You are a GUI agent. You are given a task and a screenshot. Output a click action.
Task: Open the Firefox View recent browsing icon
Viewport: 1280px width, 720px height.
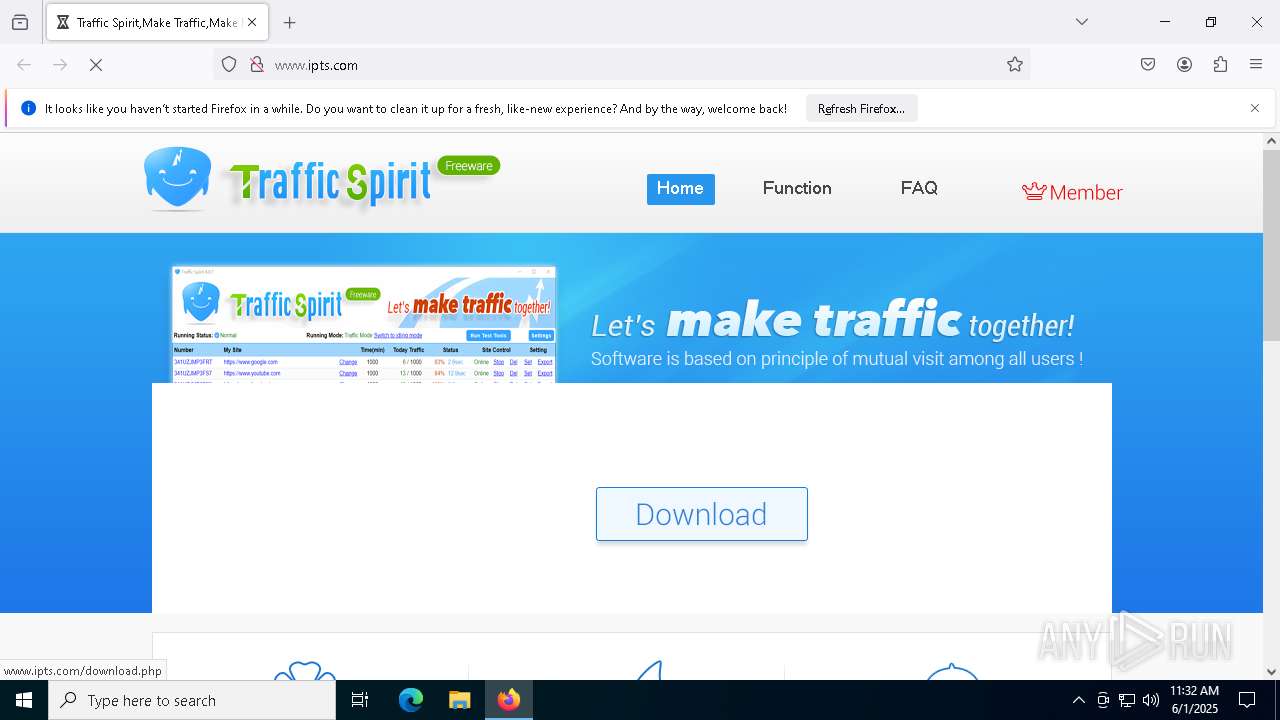(20, 22)
